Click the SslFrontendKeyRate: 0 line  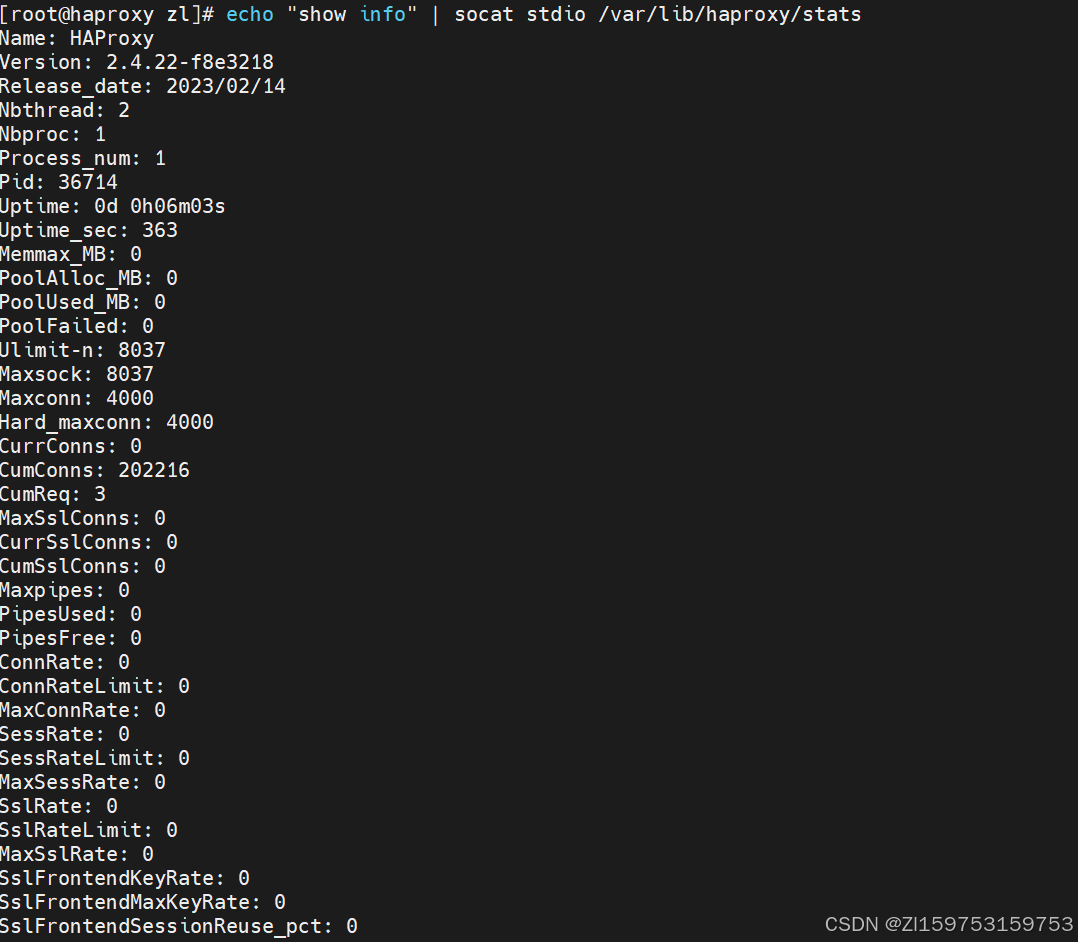click(124, 878)
